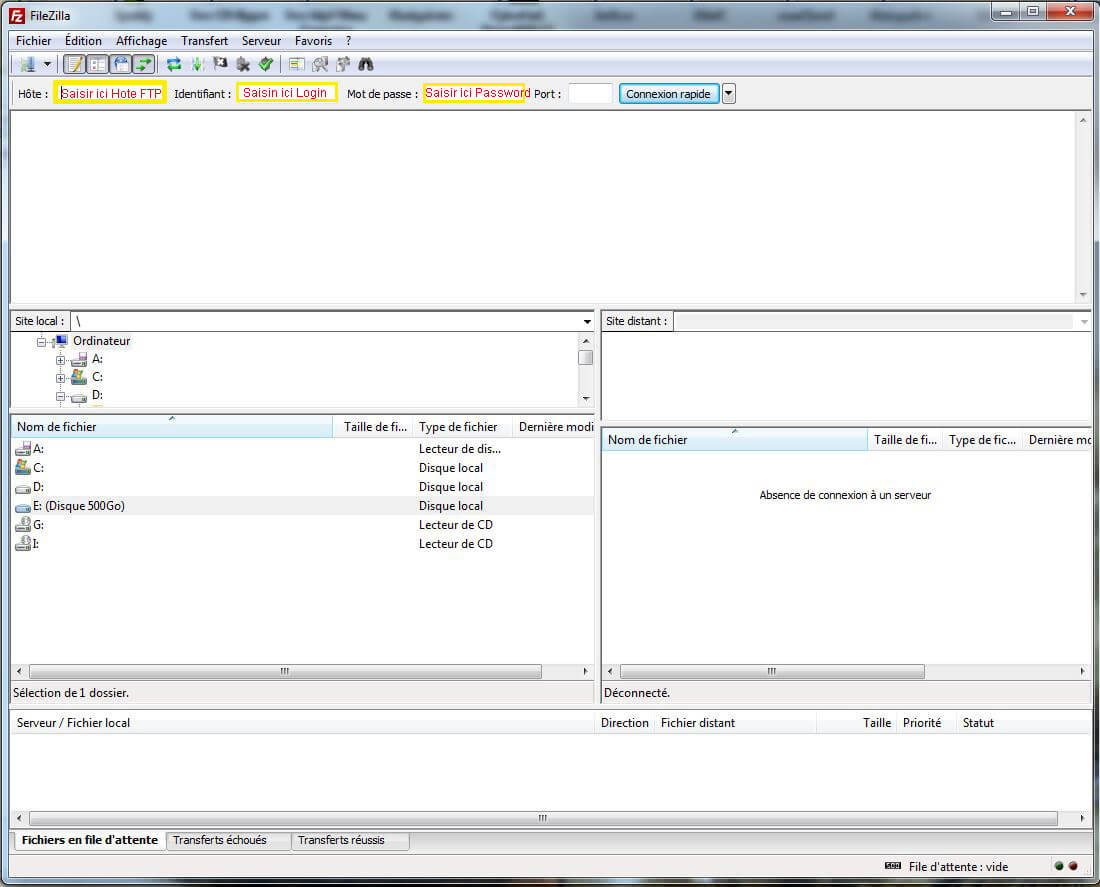Sort remote list by Nom de fichier
Screen dimensions: 1100x887
735,440
